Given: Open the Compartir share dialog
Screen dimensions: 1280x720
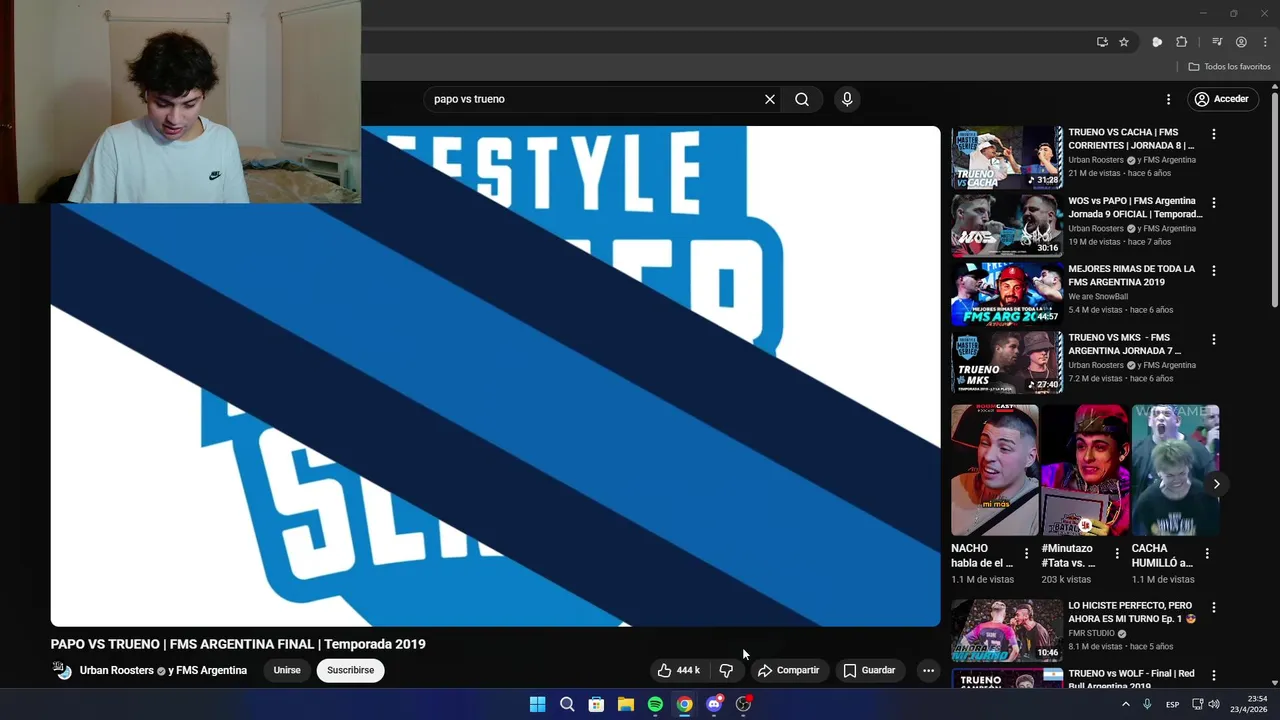Looking at the screenshot, I should (788, 670).
